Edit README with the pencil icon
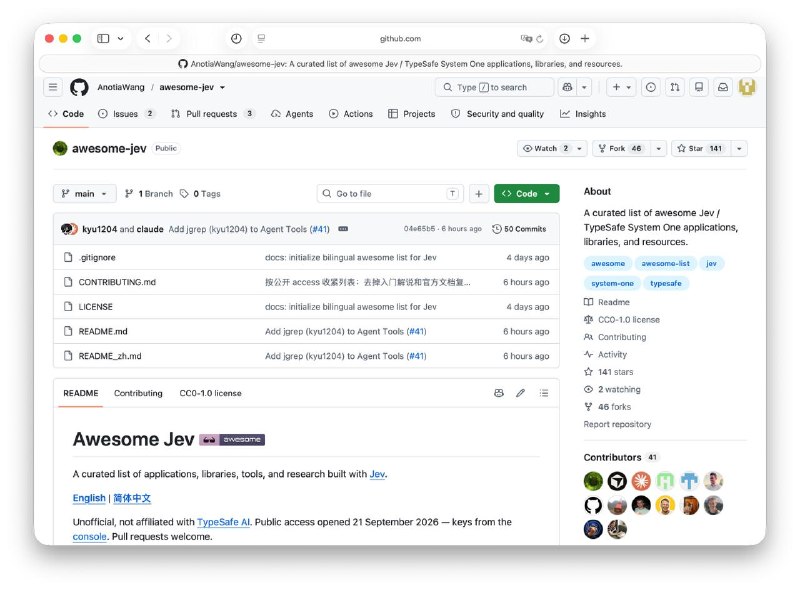The image size is (800, 590). coord(520,393)
